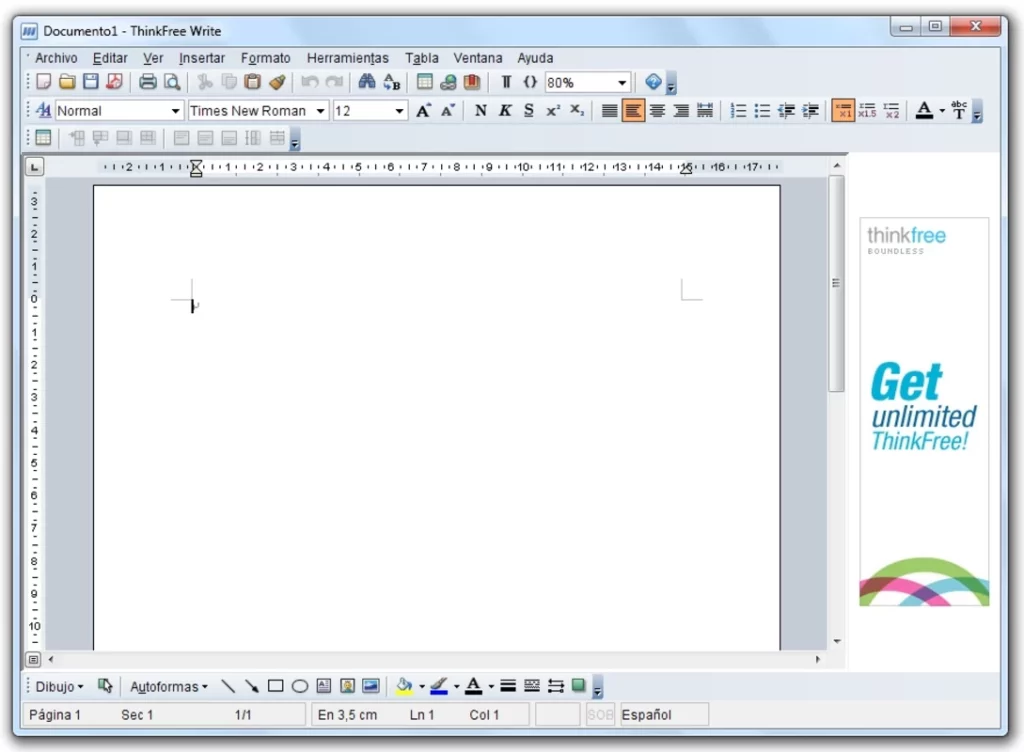Expand the Autoformas menu
This screenshot has height=752, width=1024.
(168, 687)
